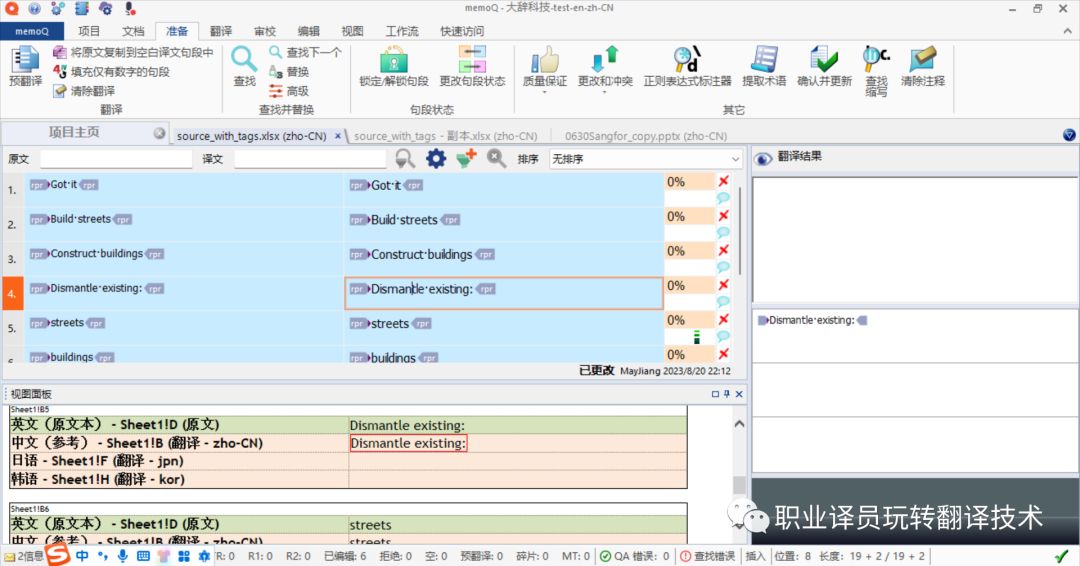Switch to the 文档 ribbon tab
This screenshot has height=566, width=1080.
click(133, 31)
